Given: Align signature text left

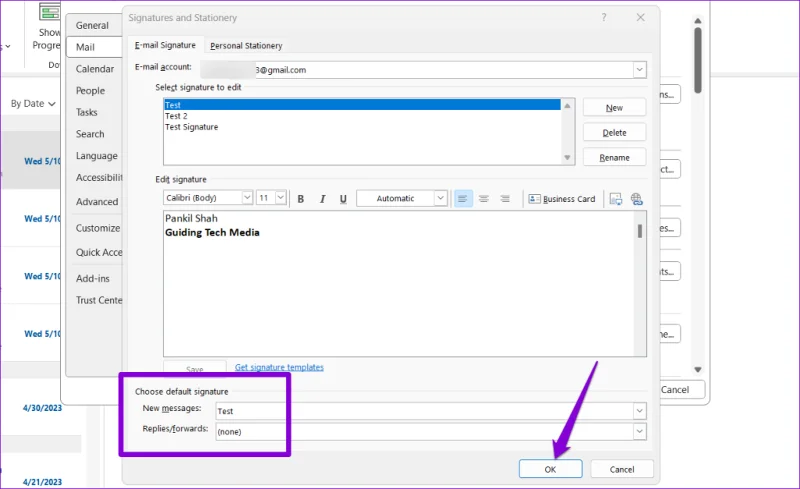Looking at the screenshot, I should (463, 199).
